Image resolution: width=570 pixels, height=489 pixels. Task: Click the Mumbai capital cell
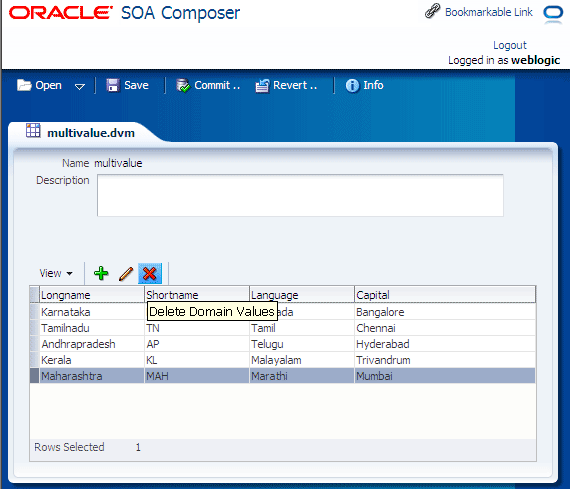click(x=445, y=376)
